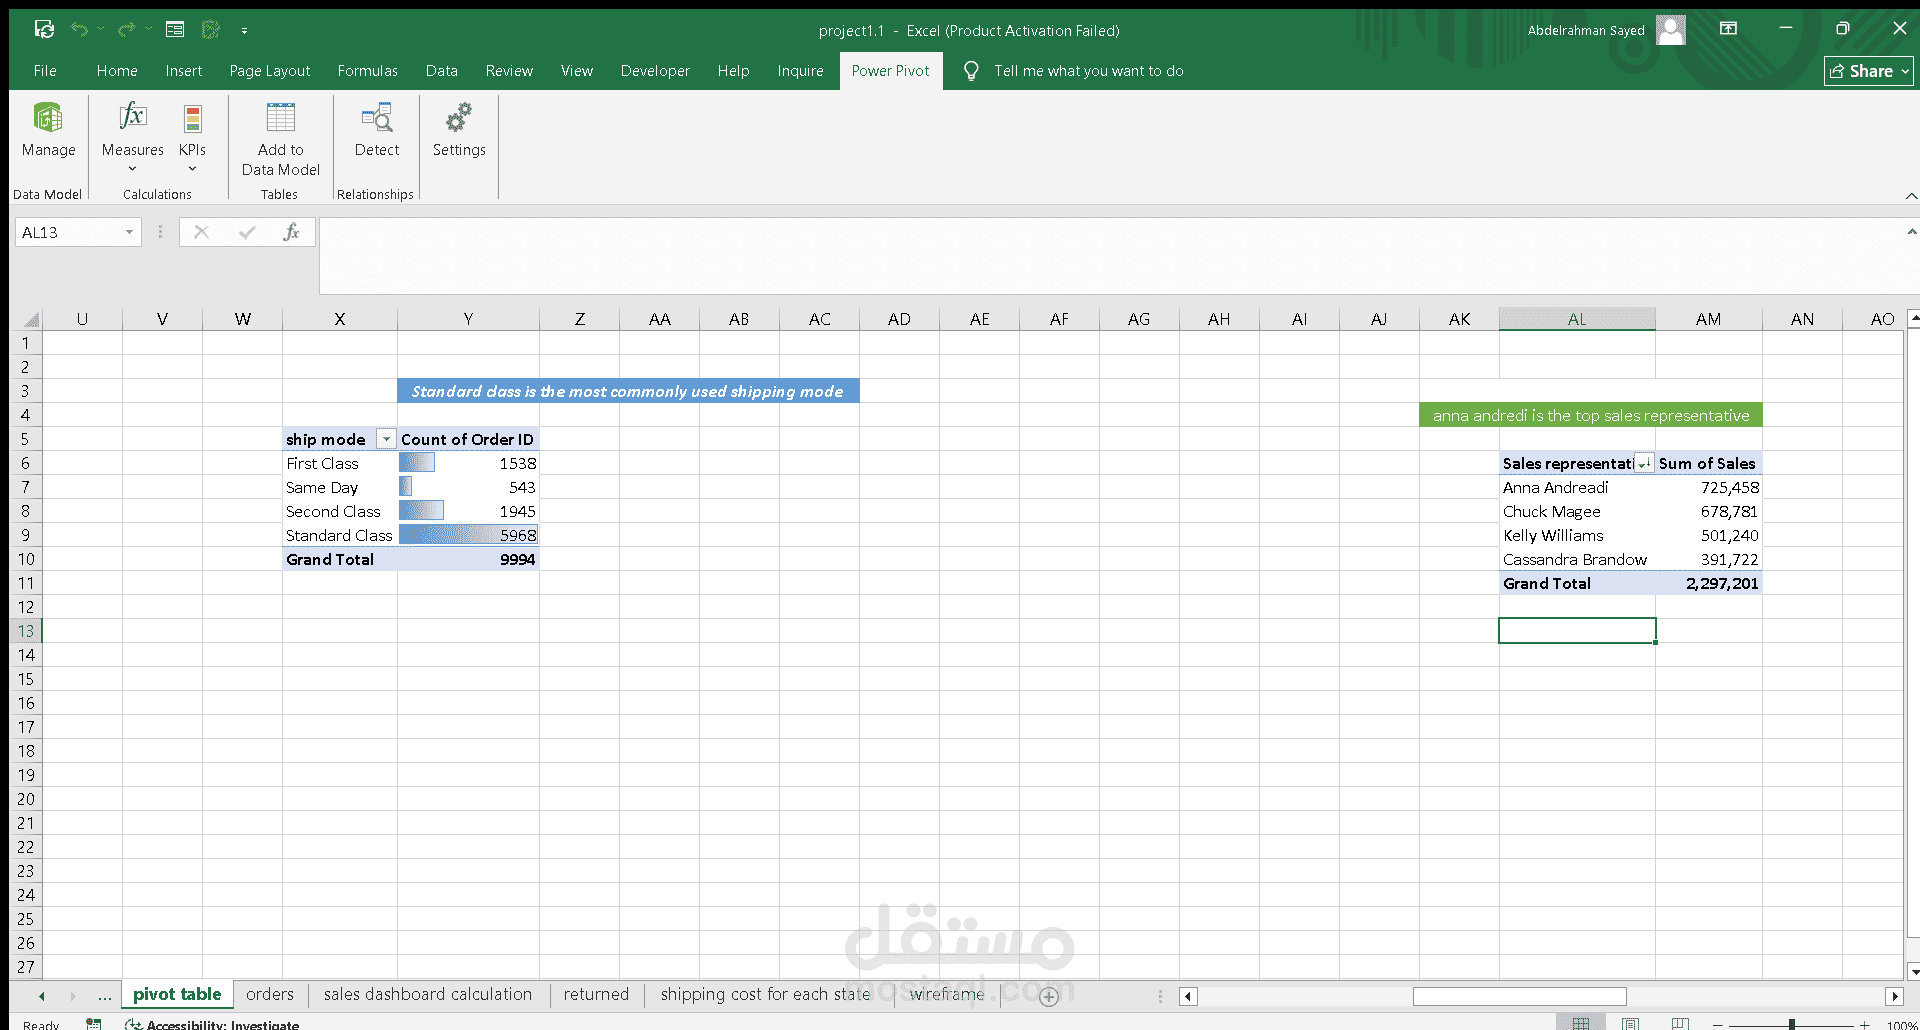Click Accessibility: Investigate in status bar

212,1024
